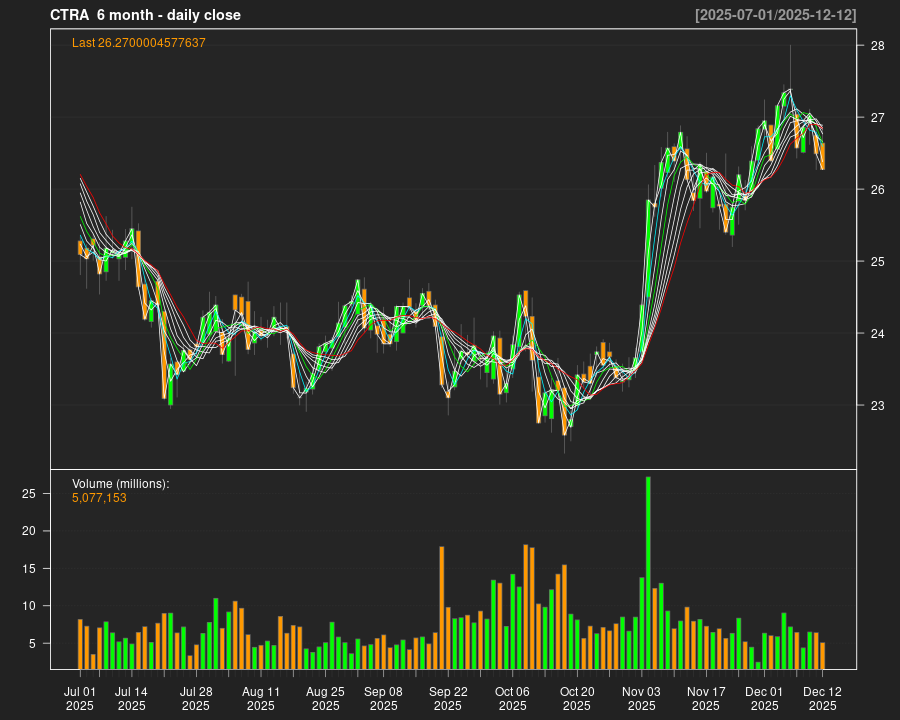Select the Jul 28 2025 date label
Screen dimensions: 900x720
196,698
